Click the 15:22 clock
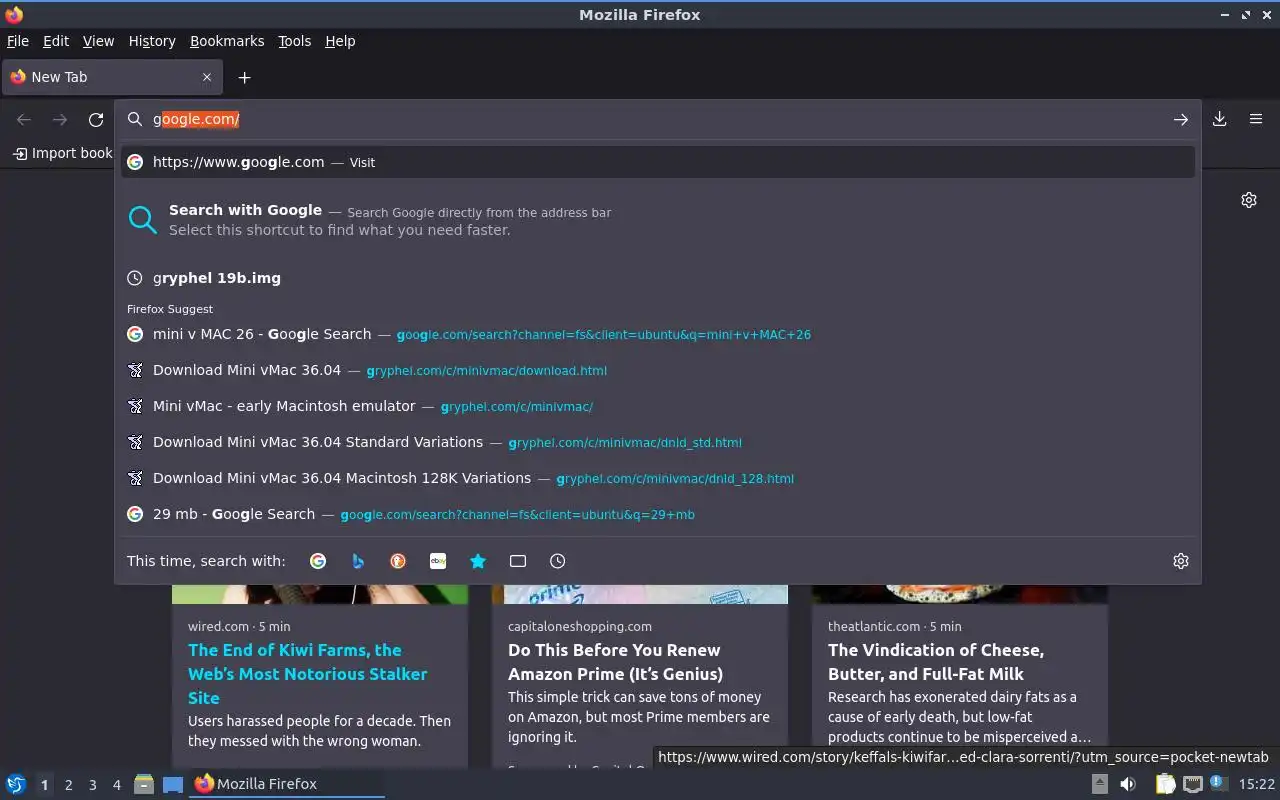This screenshot has height=800, width=1280. click(1257, 784)
